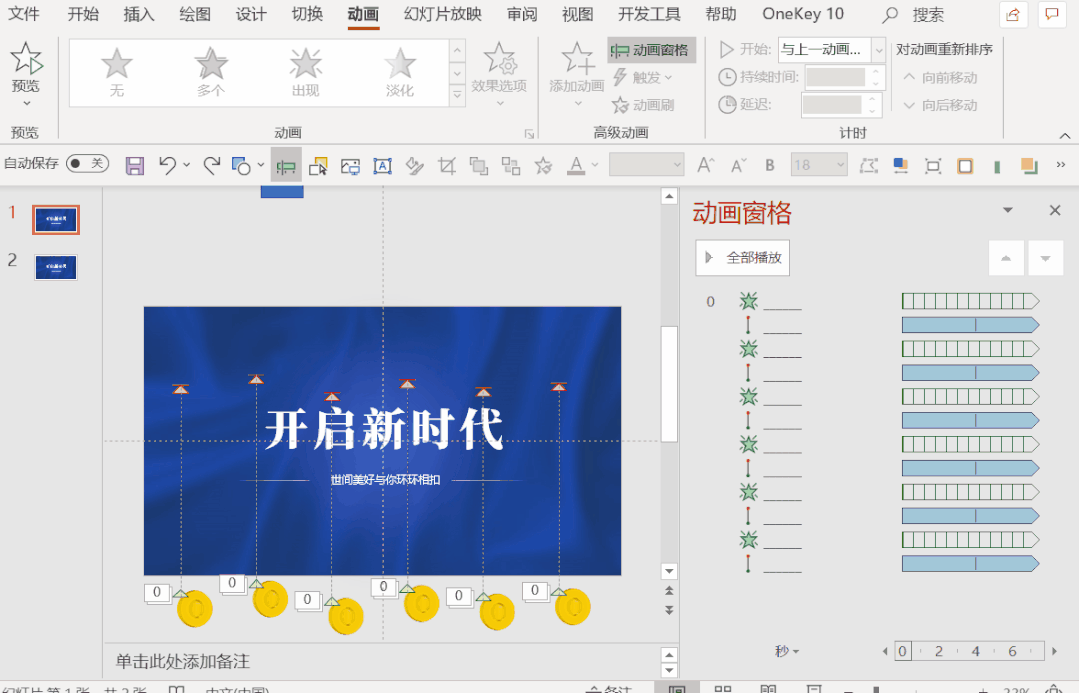
Task: Click the Play All (全部播放) button
Action: (x=743, y=258)
